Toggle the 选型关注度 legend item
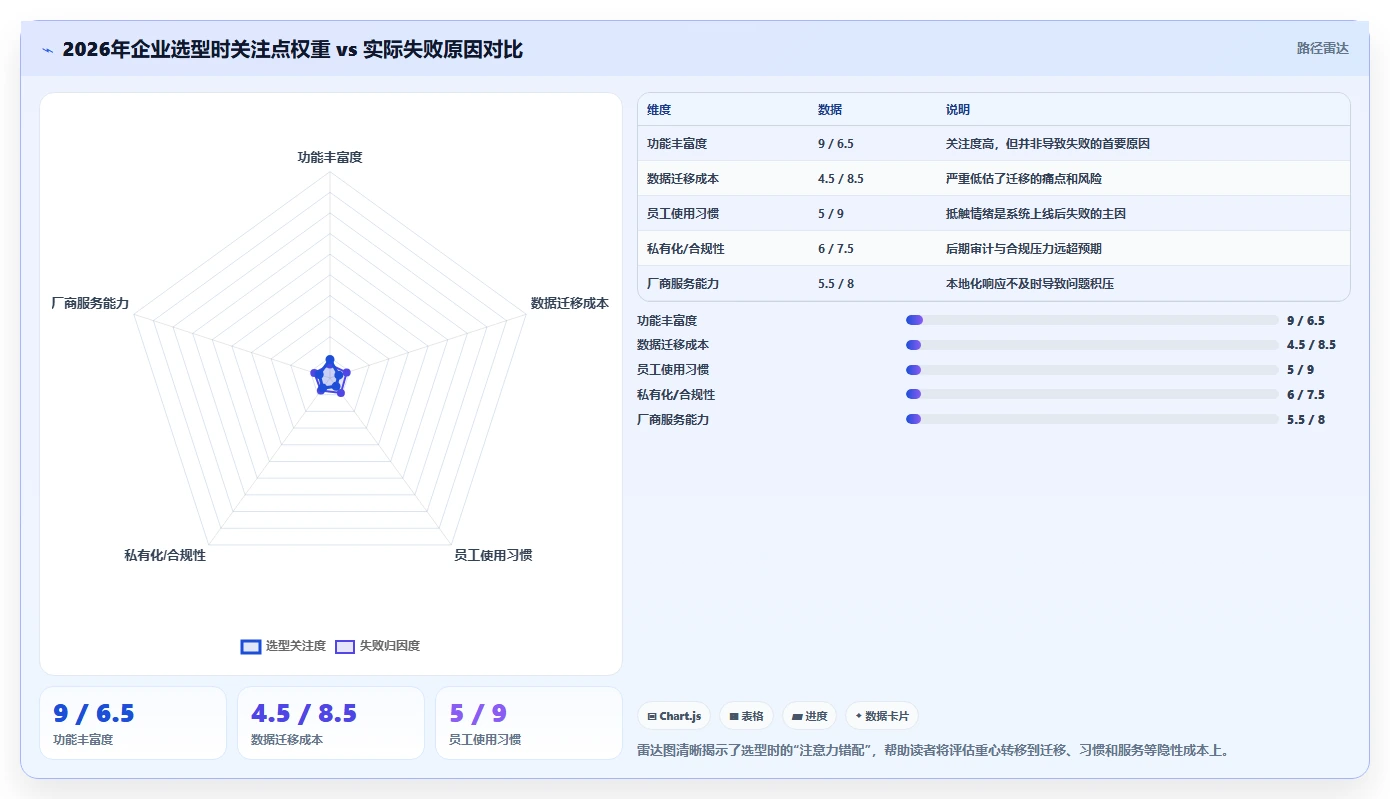The height and width of the screenshot is (799, 1390). [x=283, y=646]
